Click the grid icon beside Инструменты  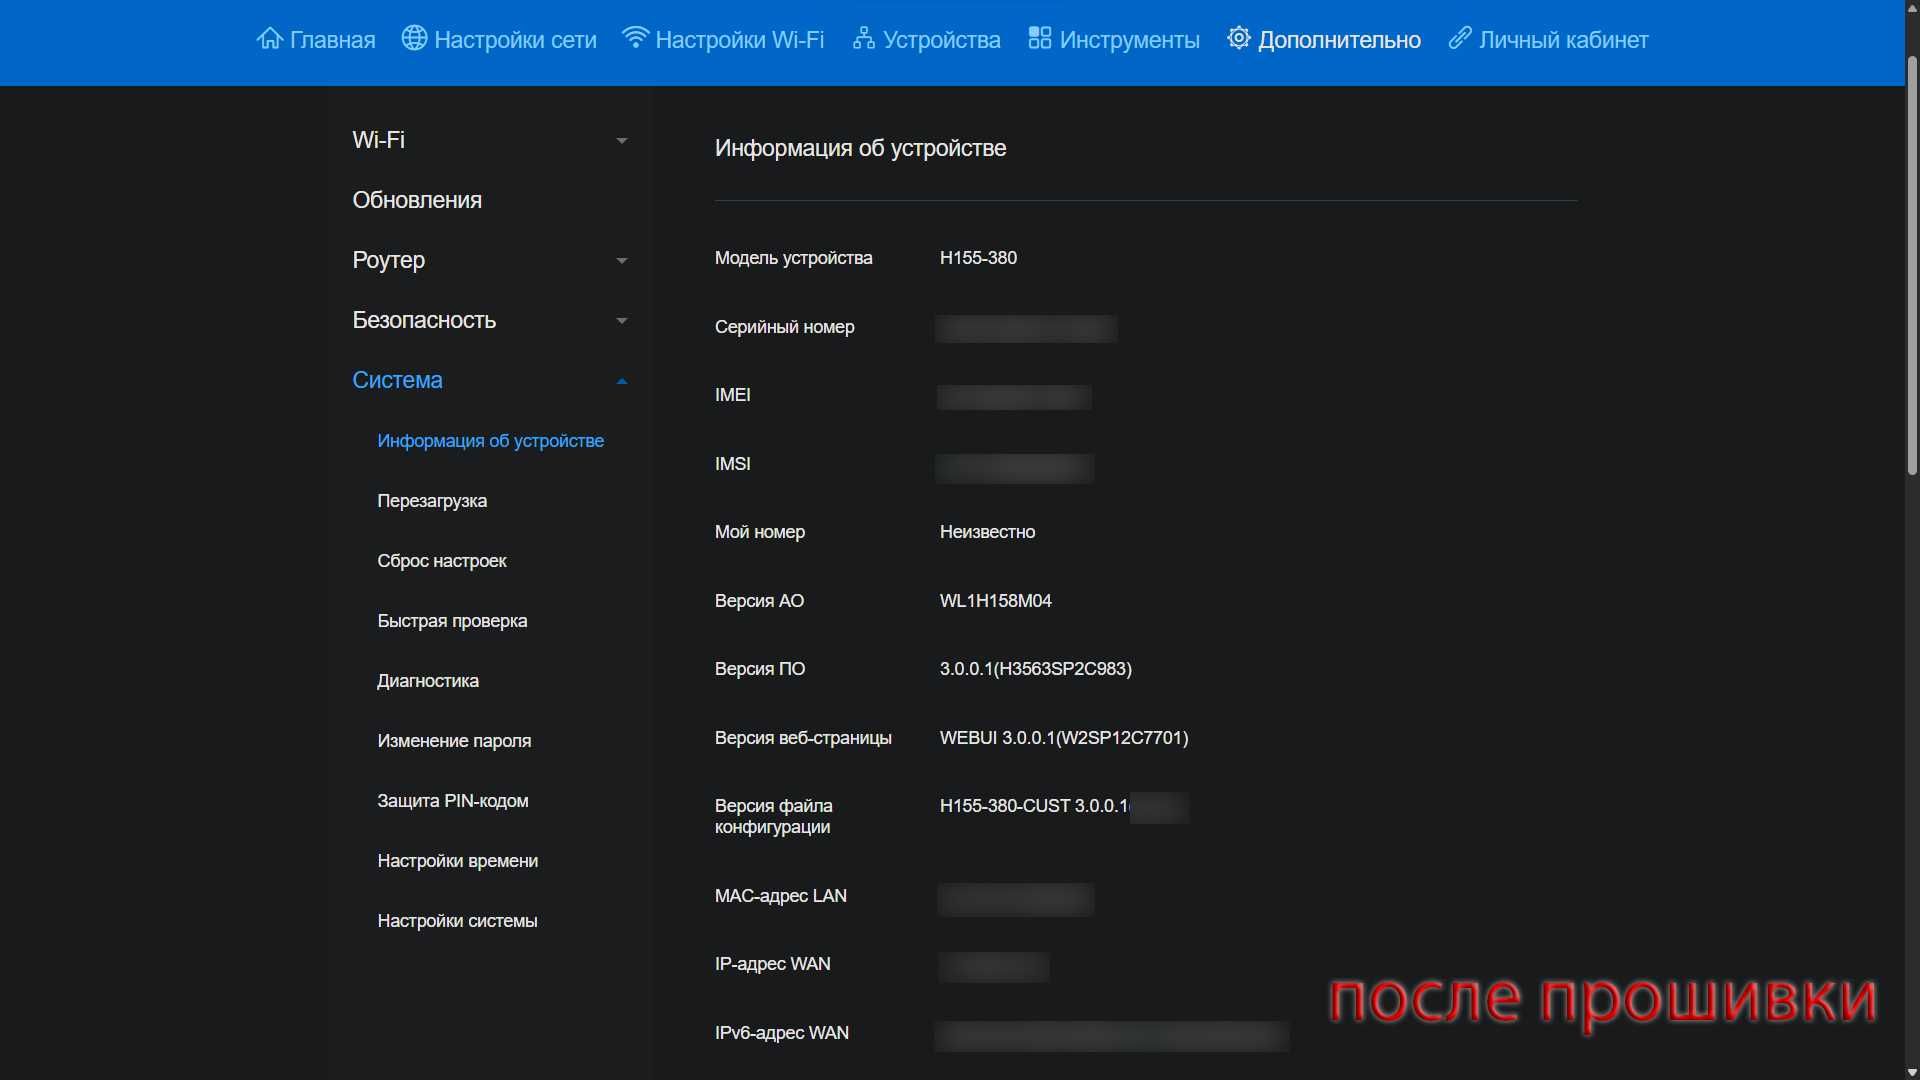[x=1040, y=38]
